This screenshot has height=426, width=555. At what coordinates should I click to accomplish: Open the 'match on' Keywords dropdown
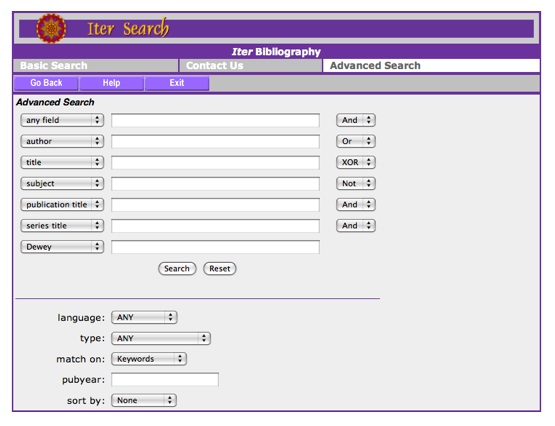point(149,359)
